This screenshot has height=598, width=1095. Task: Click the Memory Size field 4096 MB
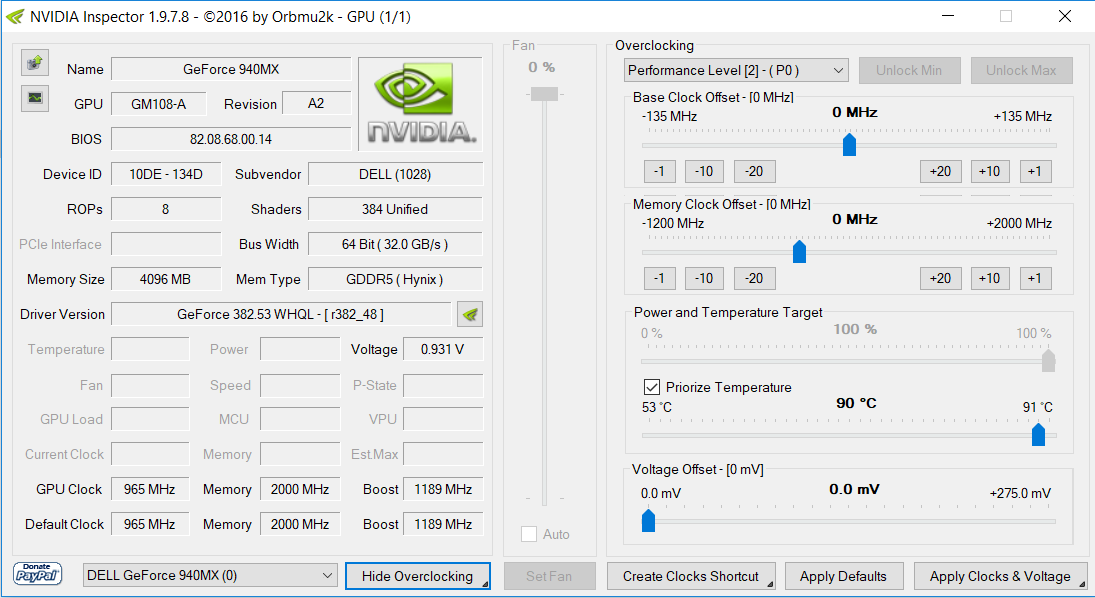pos(166,279)
